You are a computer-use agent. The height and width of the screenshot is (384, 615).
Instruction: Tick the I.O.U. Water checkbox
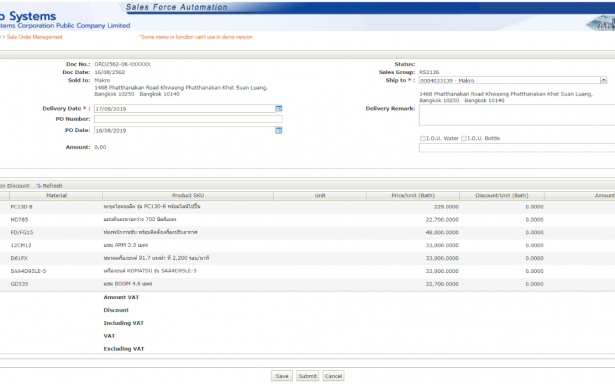[422, 138]
